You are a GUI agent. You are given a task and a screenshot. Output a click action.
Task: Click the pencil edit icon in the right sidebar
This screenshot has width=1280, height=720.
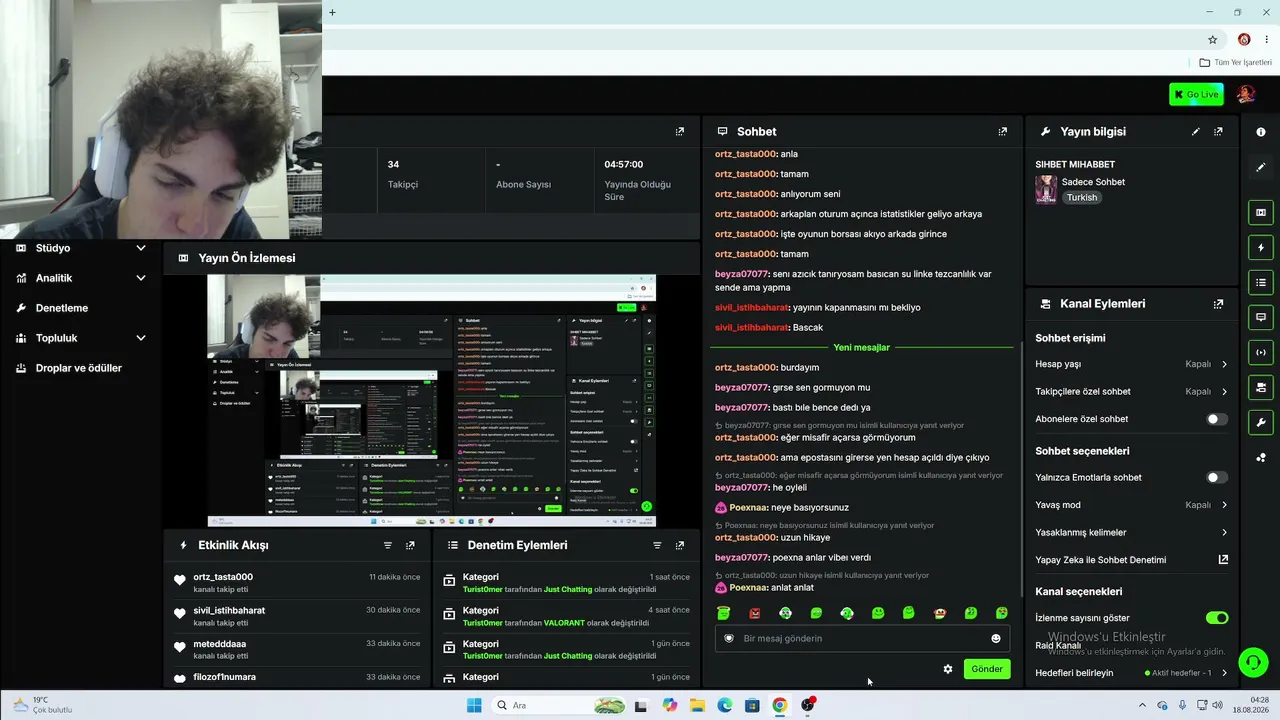[1261, 167]
